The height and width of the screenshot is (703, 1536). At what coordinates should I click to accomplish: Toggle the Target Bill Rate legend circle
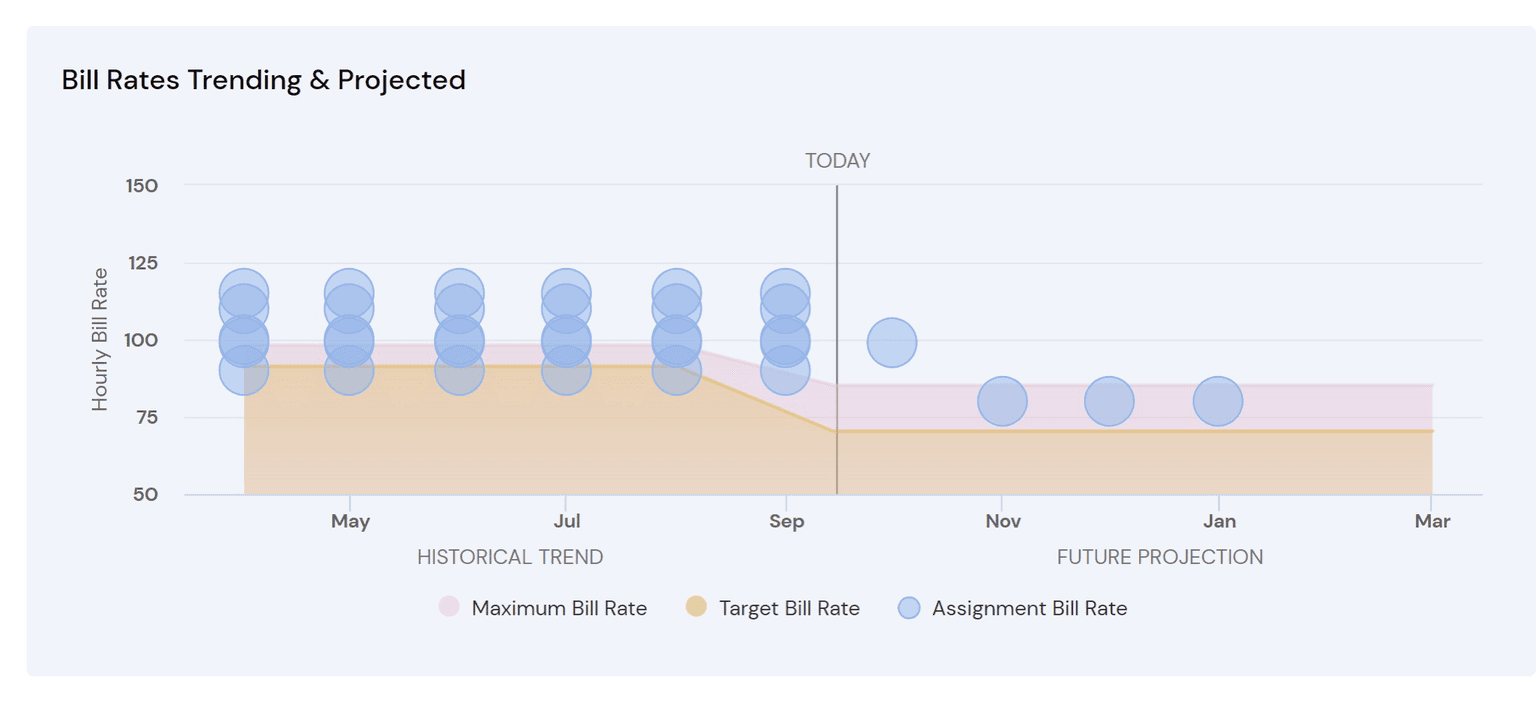pos(696,607)
